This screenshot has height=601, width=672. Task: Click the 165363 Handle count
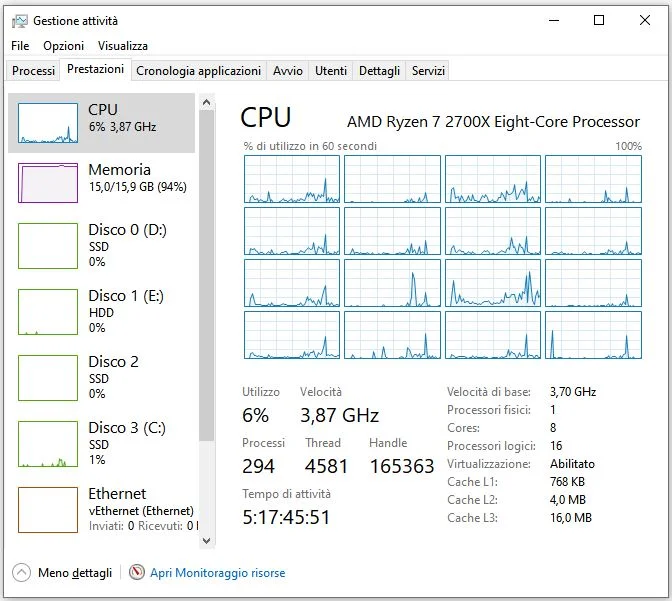click(x=402, y=466)
